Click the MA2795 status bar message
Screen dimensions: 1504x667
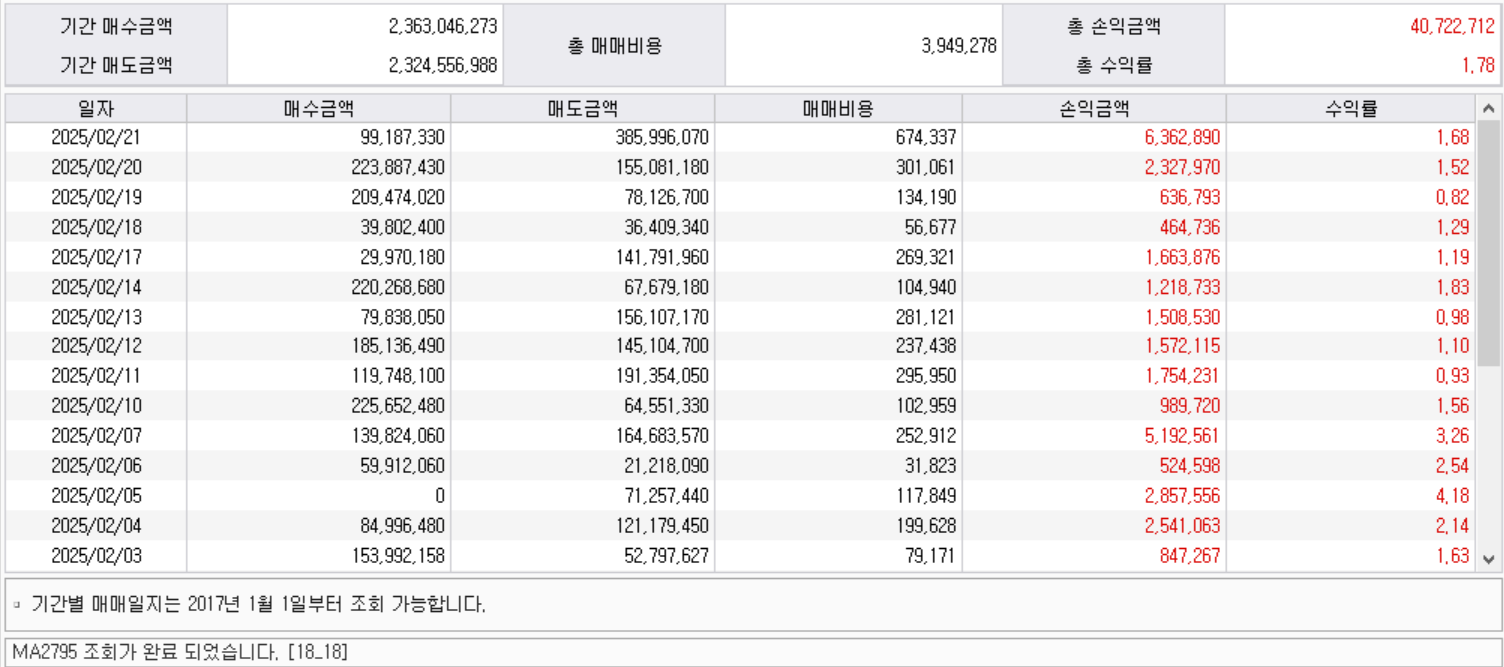click(180, 652)
